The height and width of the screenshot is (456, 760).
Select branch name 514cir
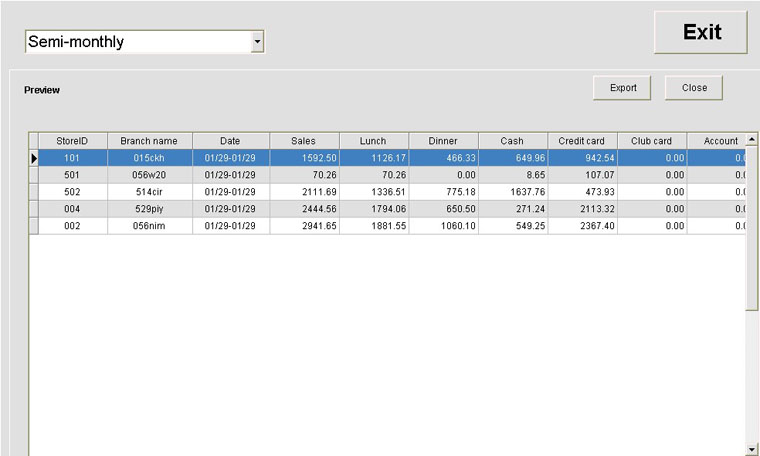click(x=150, y=192)
